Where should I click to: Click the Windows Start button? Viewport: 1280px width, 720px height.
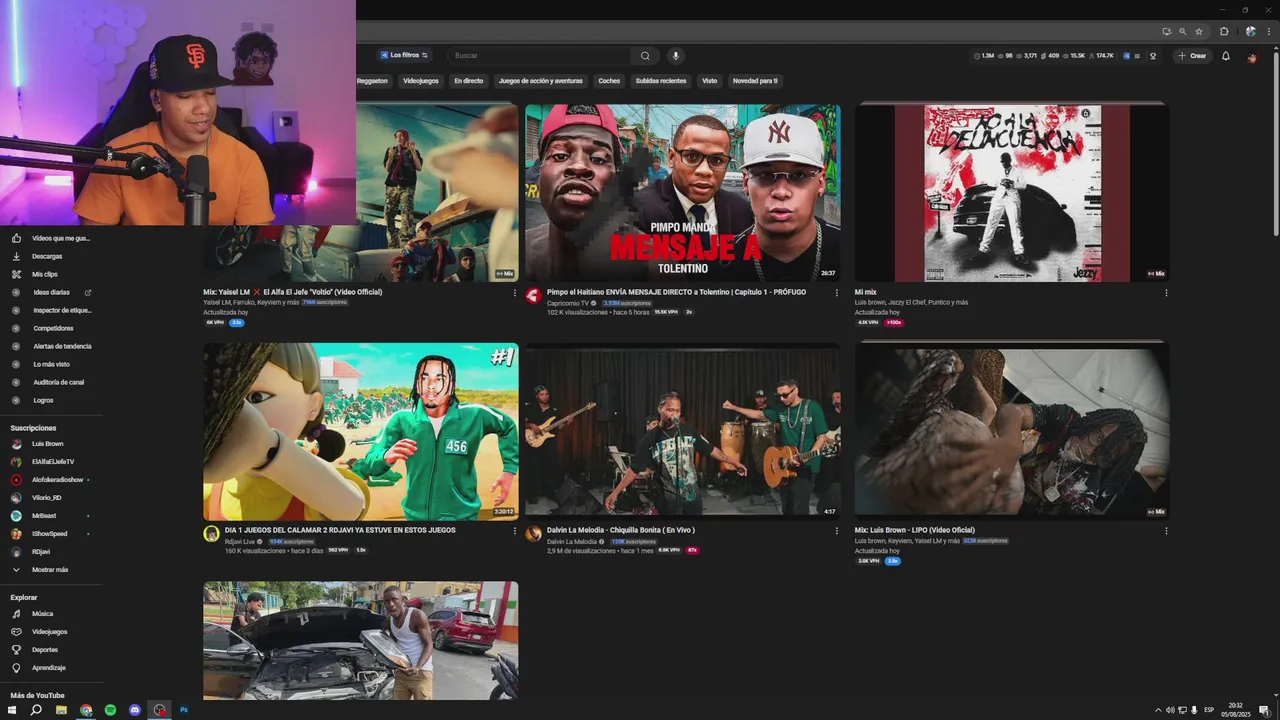[13, 710]
